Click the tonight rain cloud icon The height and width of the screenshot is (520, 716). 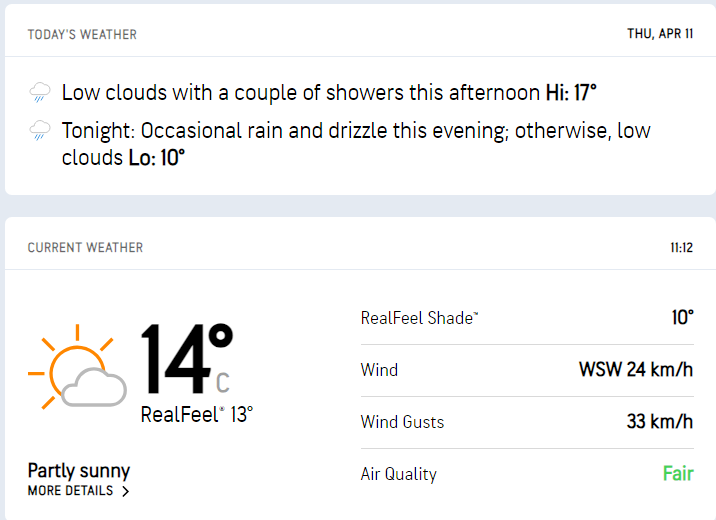coord(40,131)
